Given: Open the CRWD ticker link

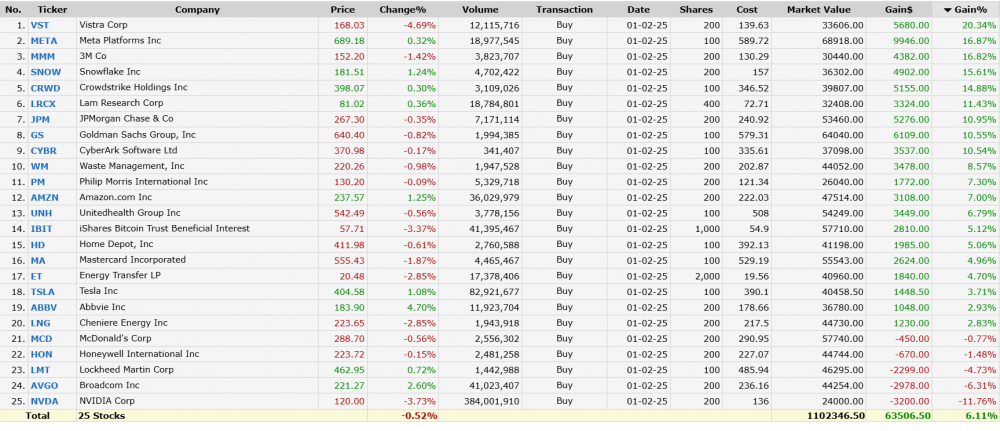Looking at the screenshot, I should click(45, 87).
